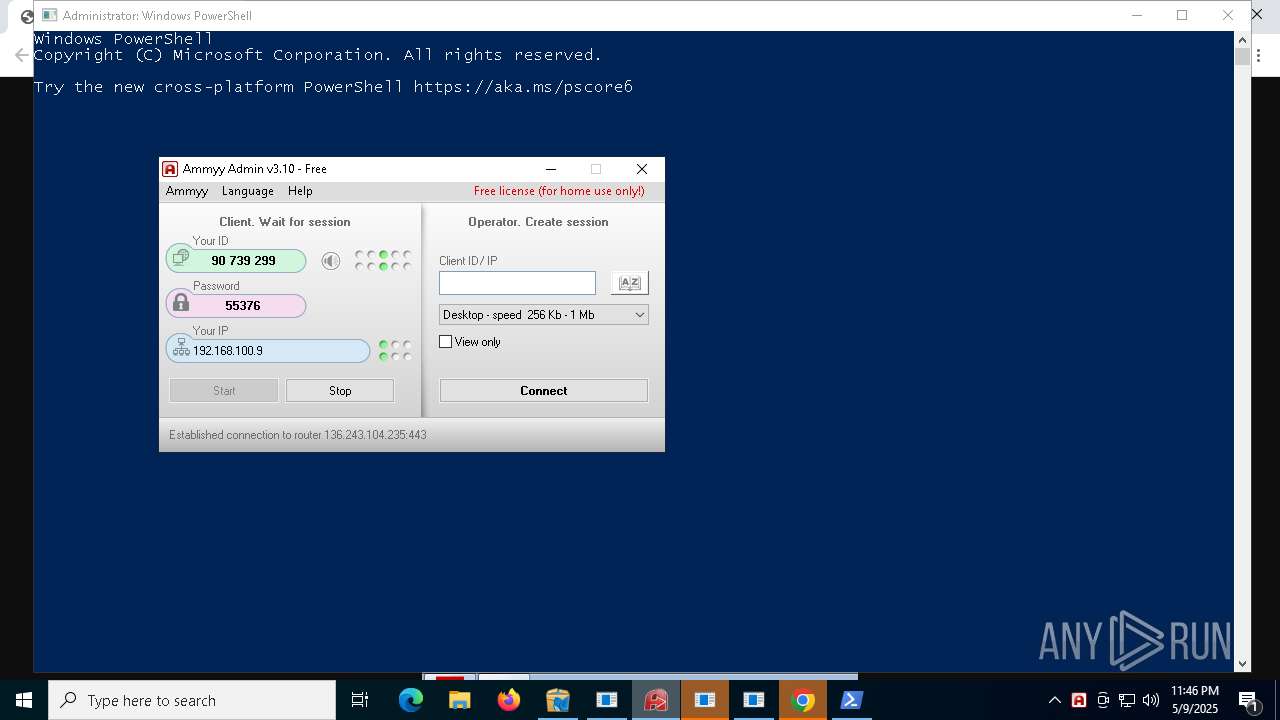This screenshot has height=720, width=1280.
Task: Click the Stop button
Action: tap(340, 391)
